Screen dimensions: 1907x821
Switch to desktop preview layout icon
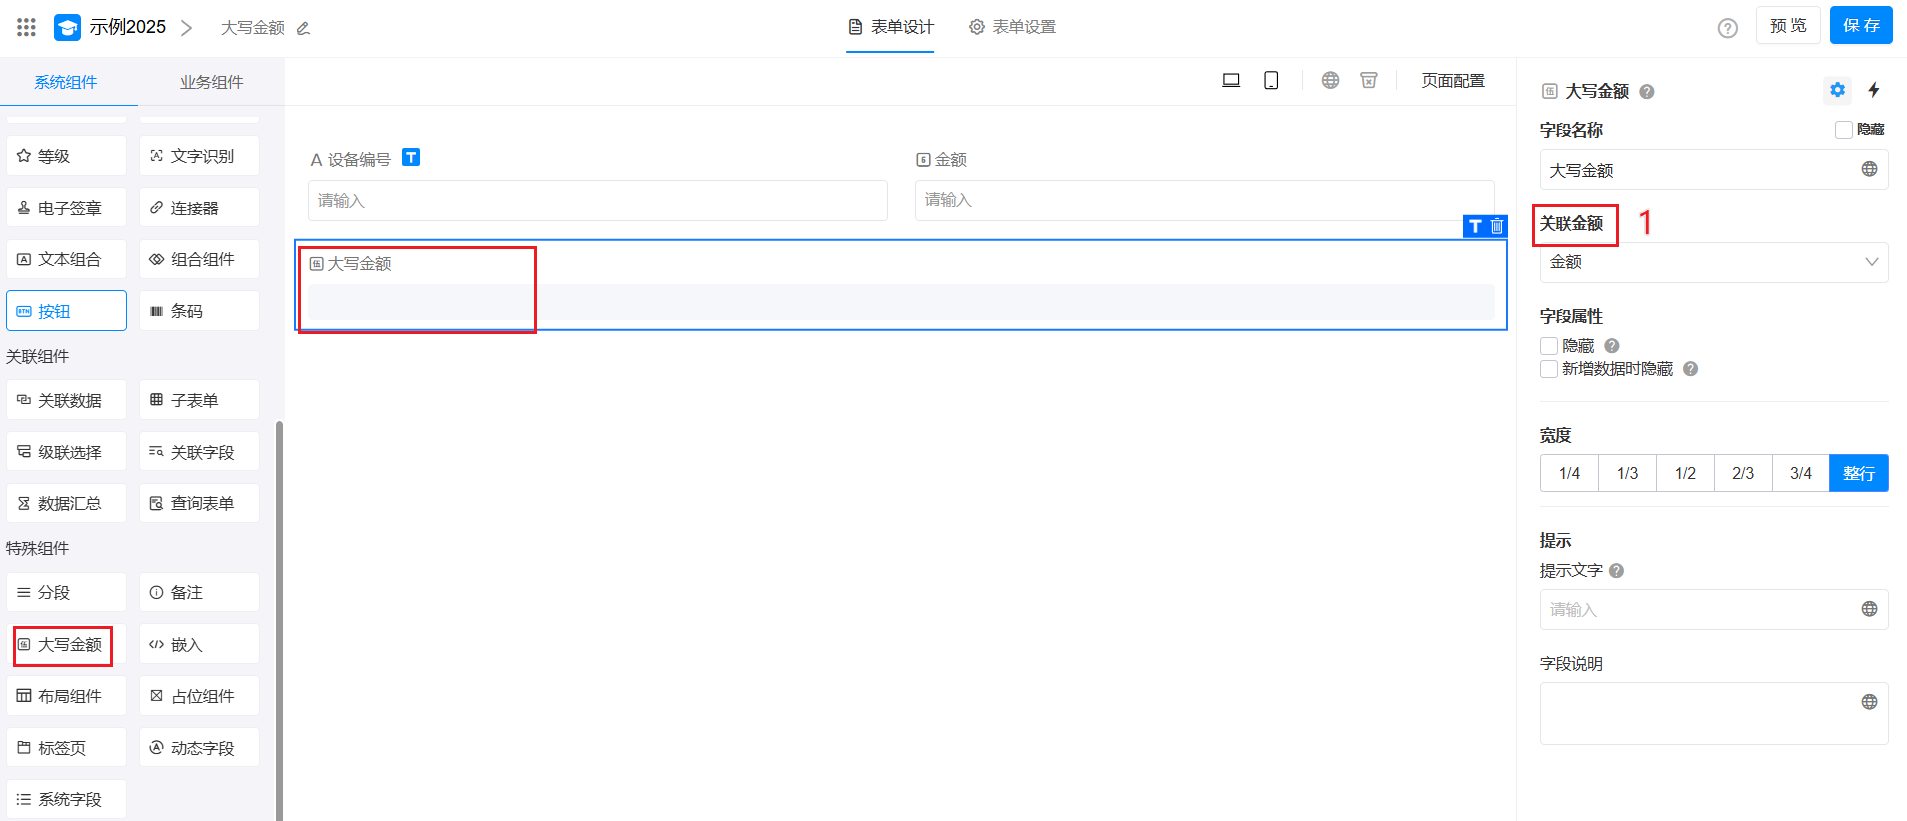click(1231, 81)
